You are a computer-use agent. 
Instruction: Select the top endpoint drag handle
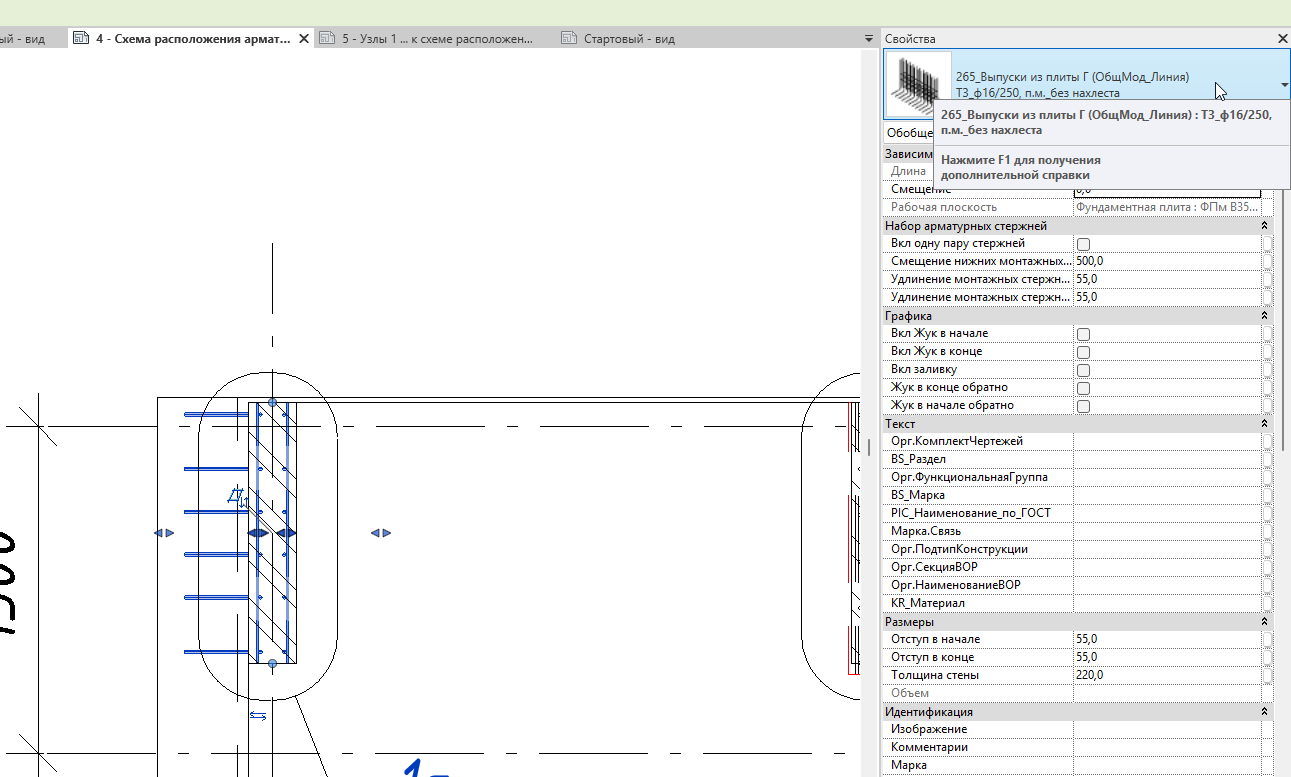[272, 402]
